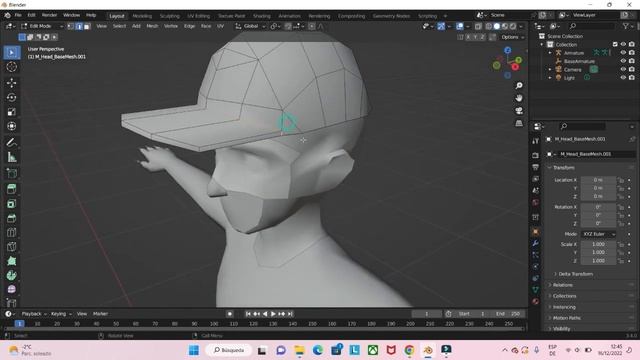Click the viewport pan hand icon
The image size is (640, 360).
519,98
